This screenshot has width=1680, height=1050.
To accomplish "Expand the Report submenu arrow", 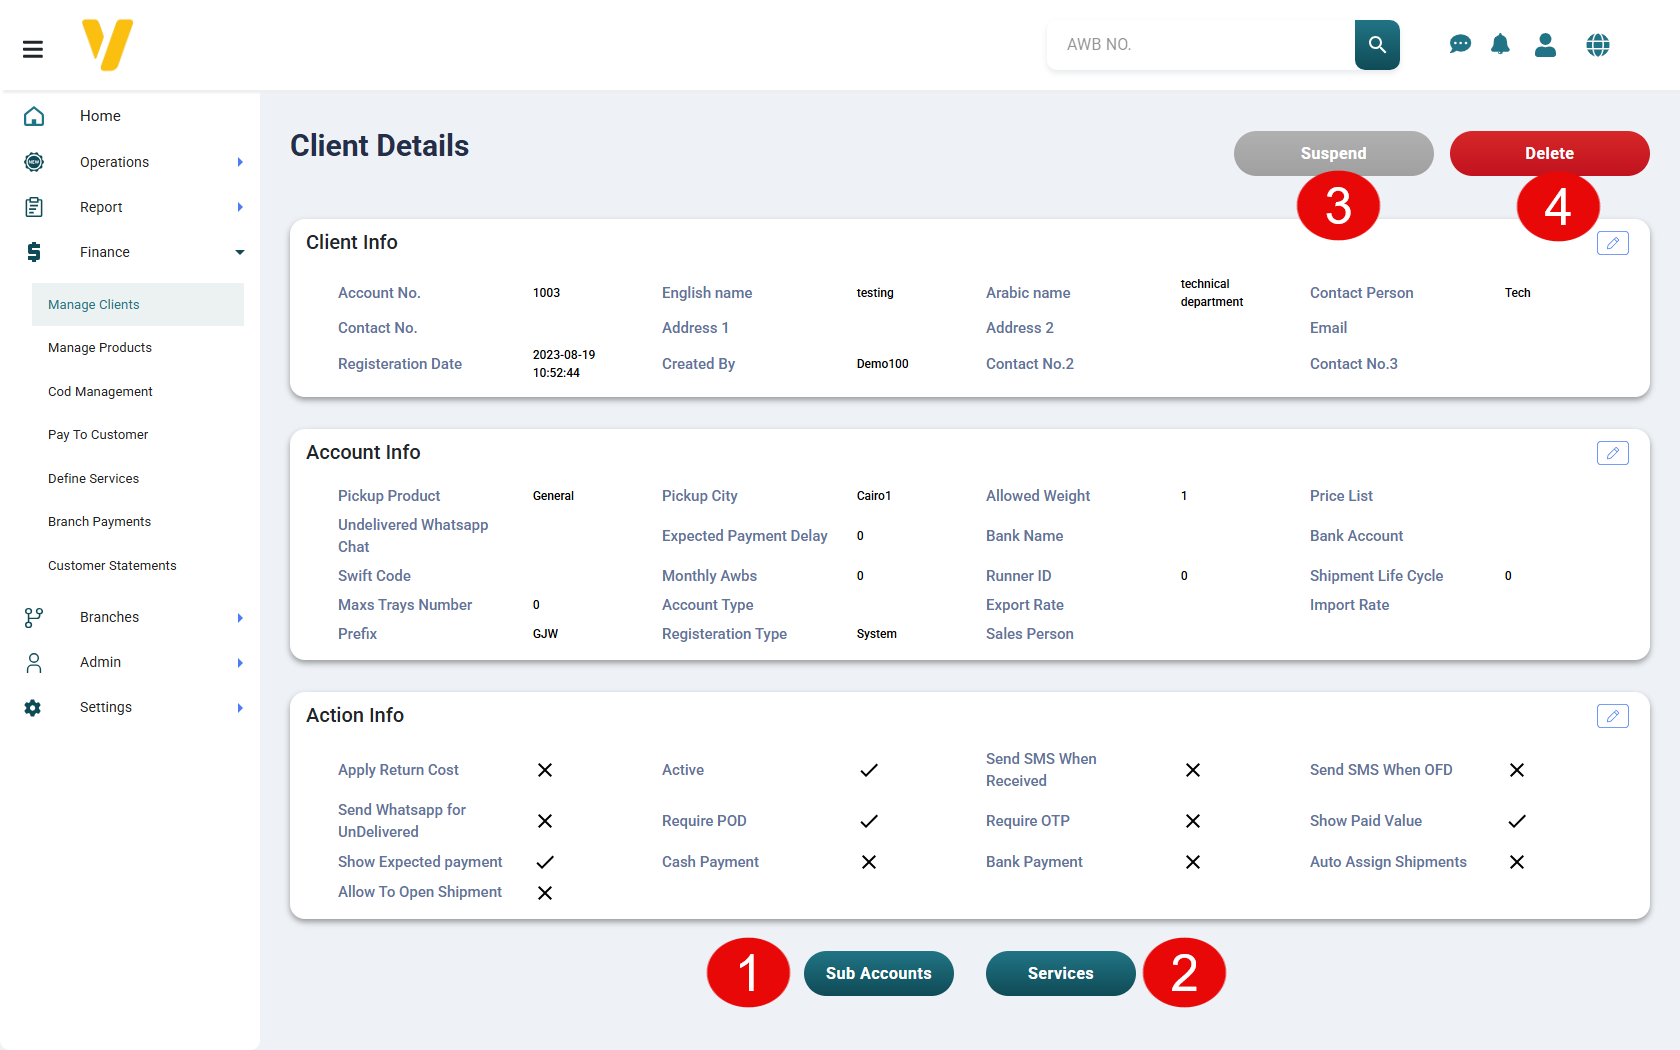I will 240,207.
